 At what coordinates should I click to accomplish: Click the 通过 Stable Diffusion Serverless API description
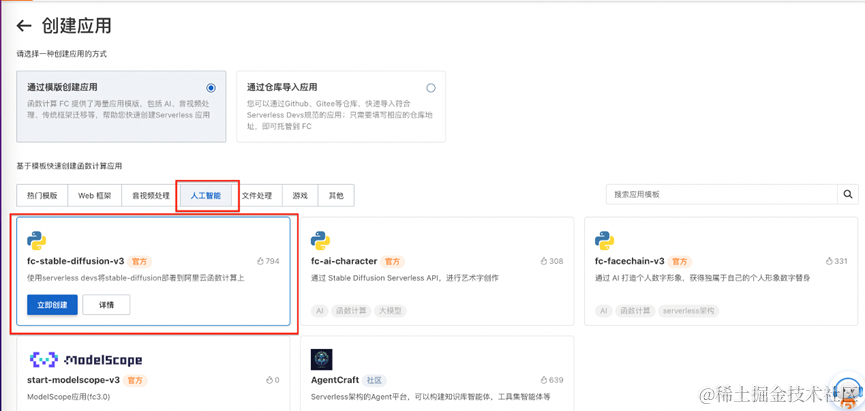pos(404,278)
